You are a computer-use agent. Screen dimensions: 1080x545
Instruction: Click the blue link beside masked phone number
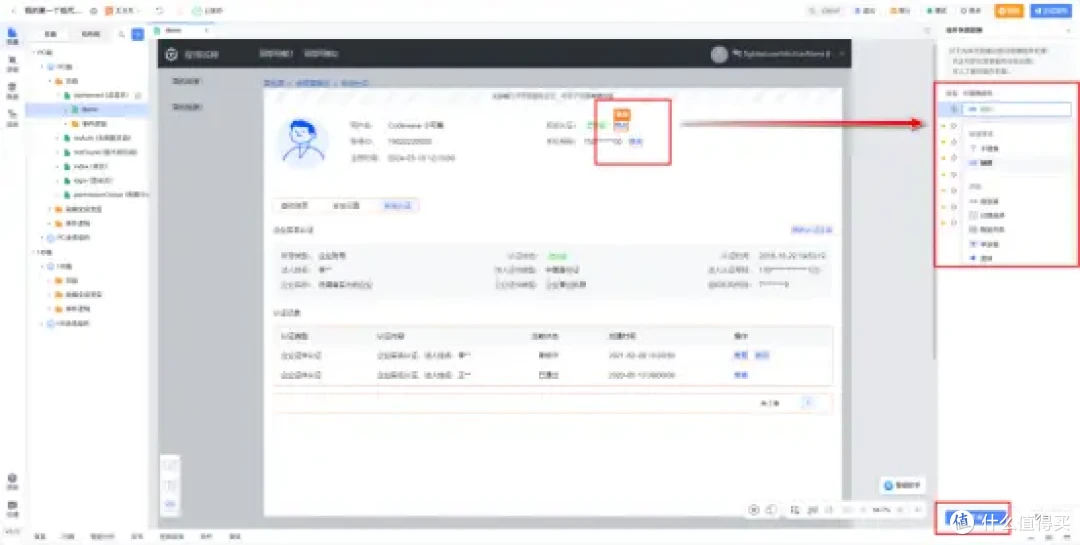tap(636, 141)
